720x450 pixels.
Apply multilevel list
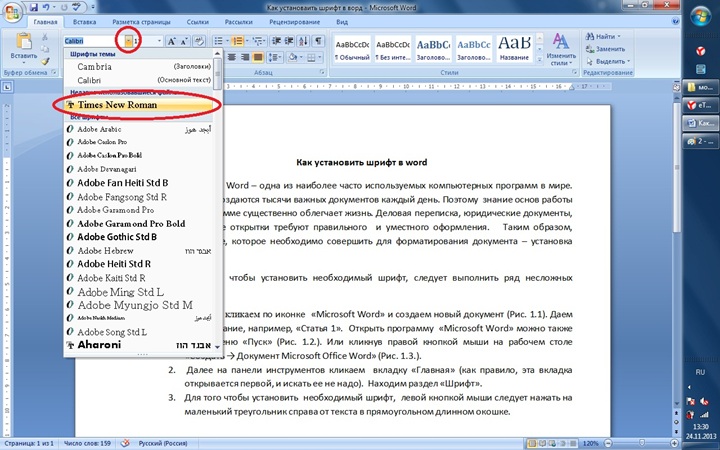pyautogui.click(x=258, y=41)
